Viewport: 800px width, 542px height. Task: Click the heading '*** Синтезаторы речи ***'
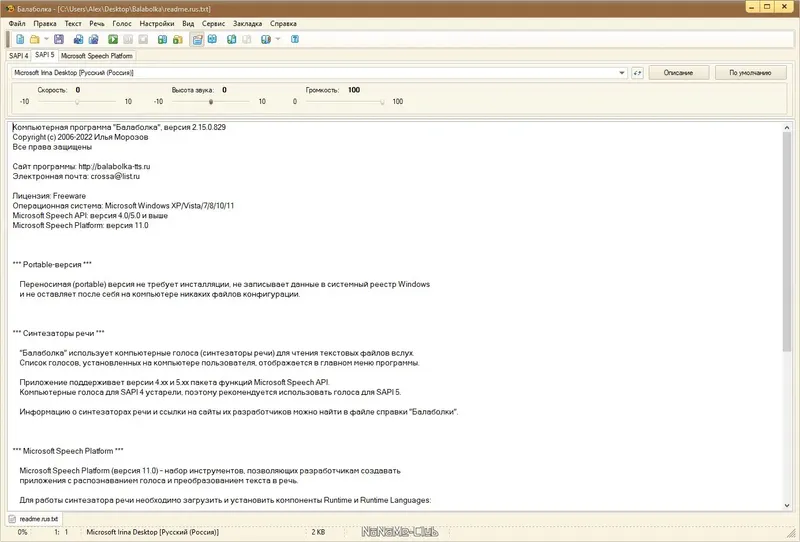click(58, 333)
